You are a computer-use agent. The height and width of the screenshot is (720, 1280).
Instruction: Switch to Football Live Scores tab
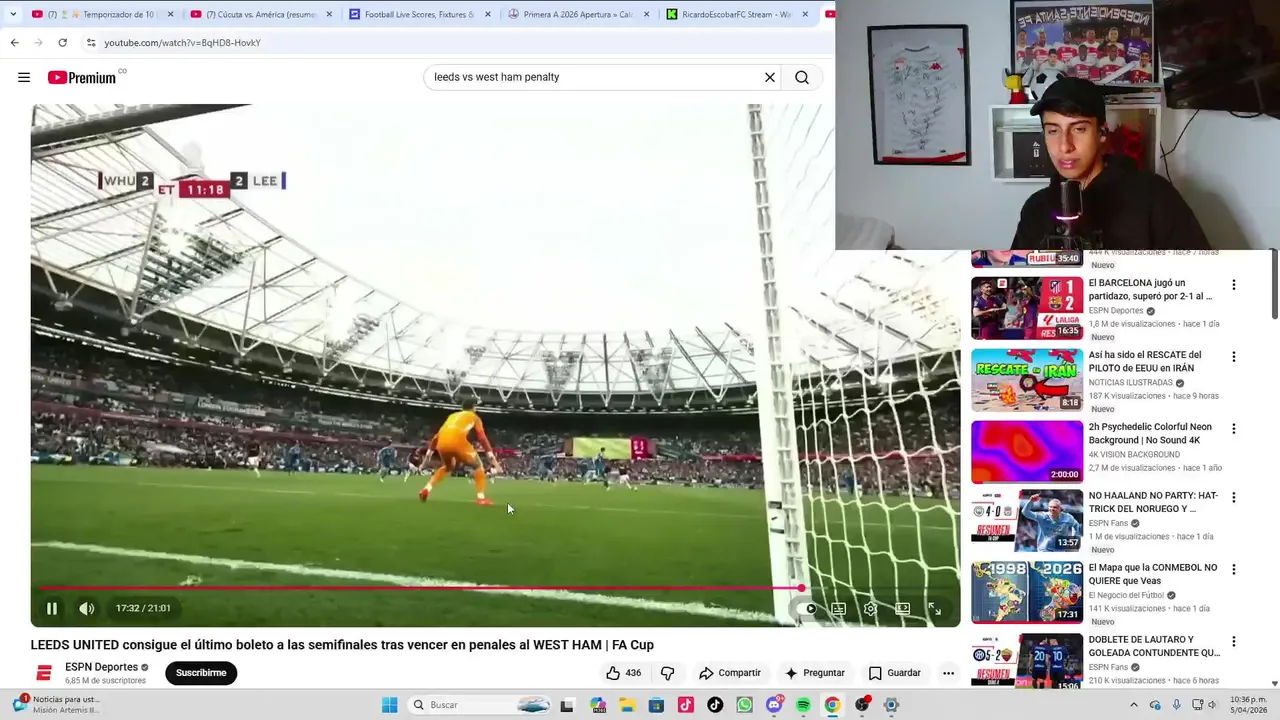[419, 14]
